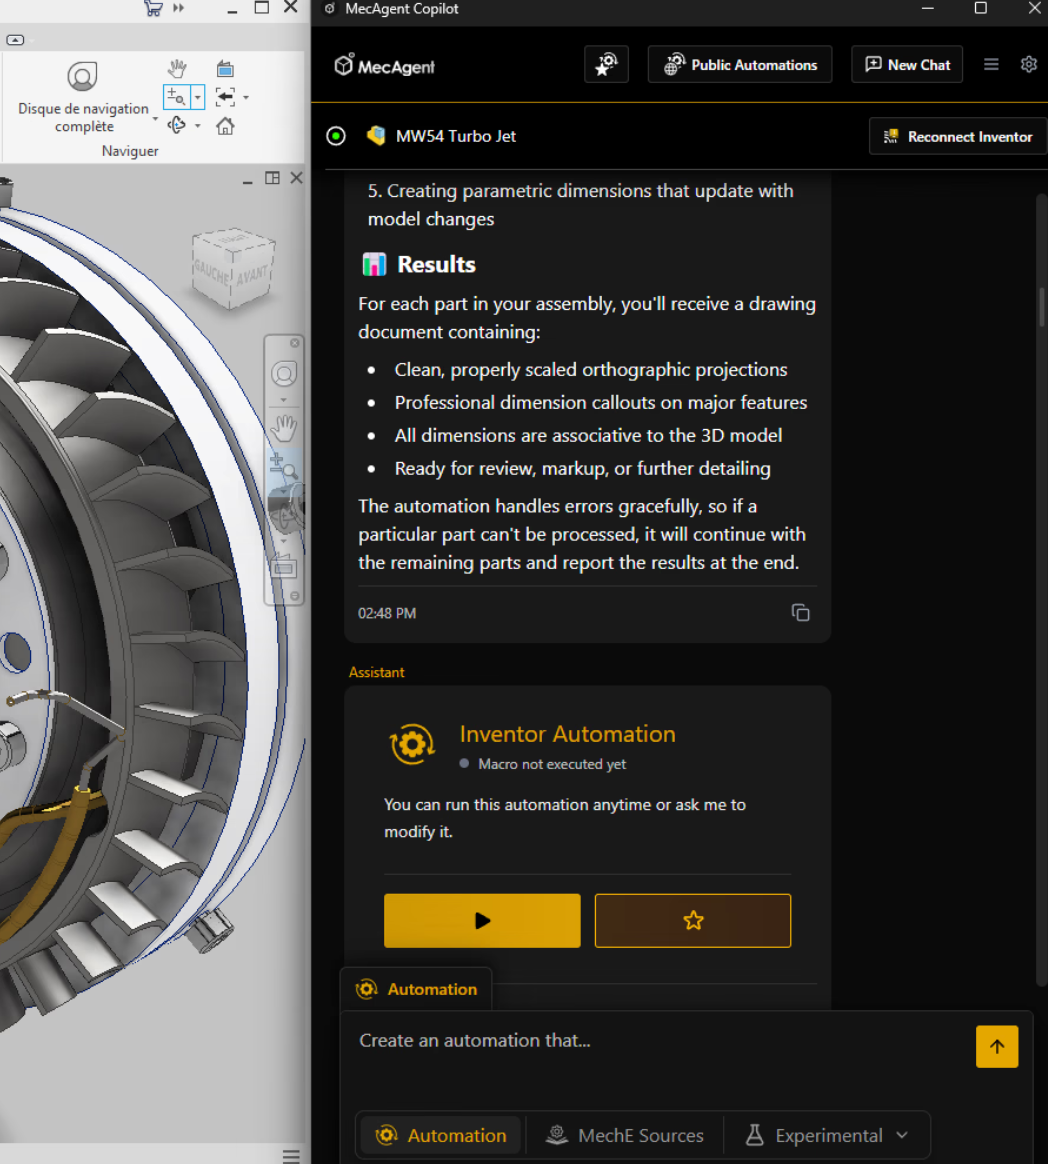Click the ViewCube GAUCHE face
Screen dimensions: 1048x1164
tap(212, 272)
